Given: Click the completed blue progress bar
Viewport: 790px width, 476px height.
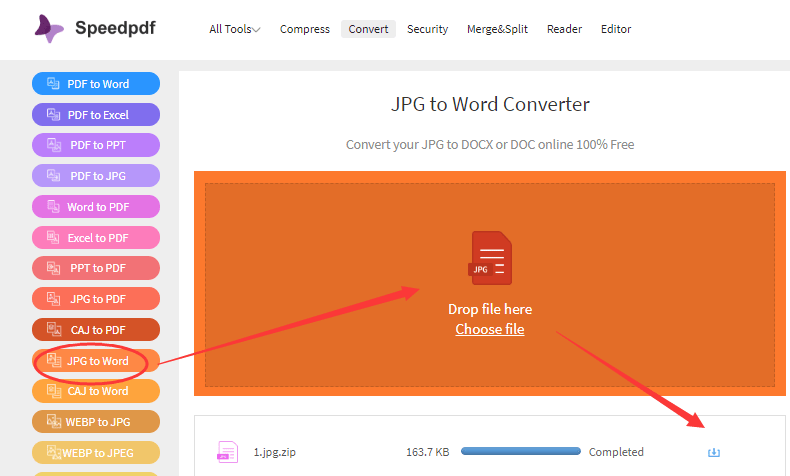Looking at the screenshot, I should coord(520,451).
